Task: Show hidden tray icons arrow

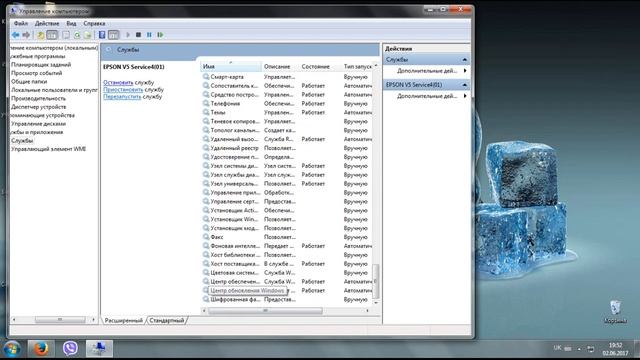Action: point(579,349)
